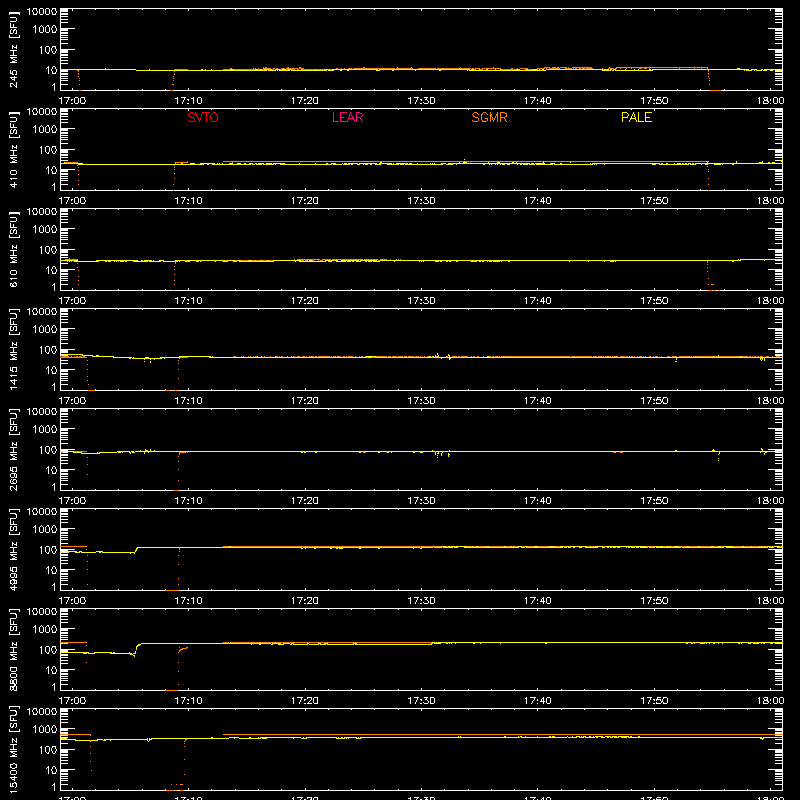This screenshot has height=800, width=800.
Task: Click the 100 tick on the 2695 MHz axis
Action: click(x=48, y=450)
